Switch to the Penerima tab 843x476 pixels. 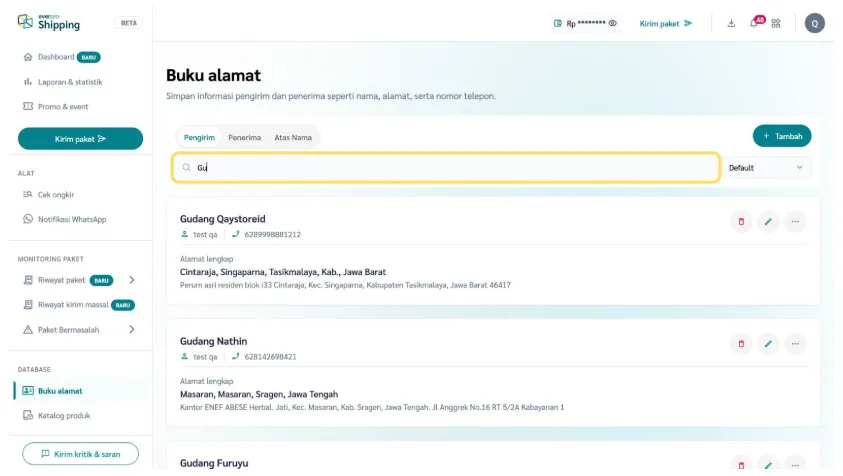coord(244,137)
